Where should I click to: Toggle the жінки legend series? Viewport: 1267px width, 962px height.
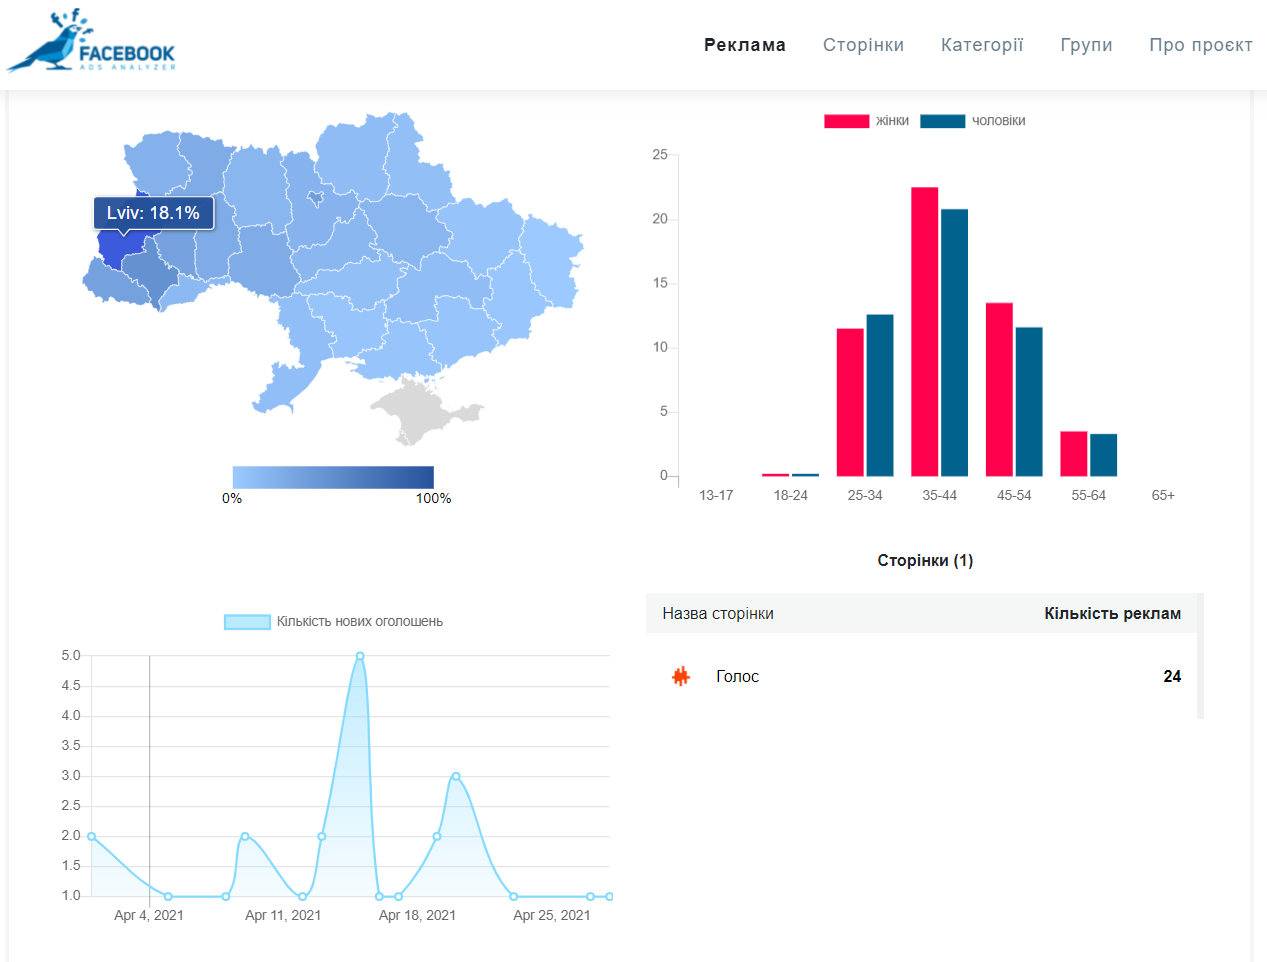point(866,121)
